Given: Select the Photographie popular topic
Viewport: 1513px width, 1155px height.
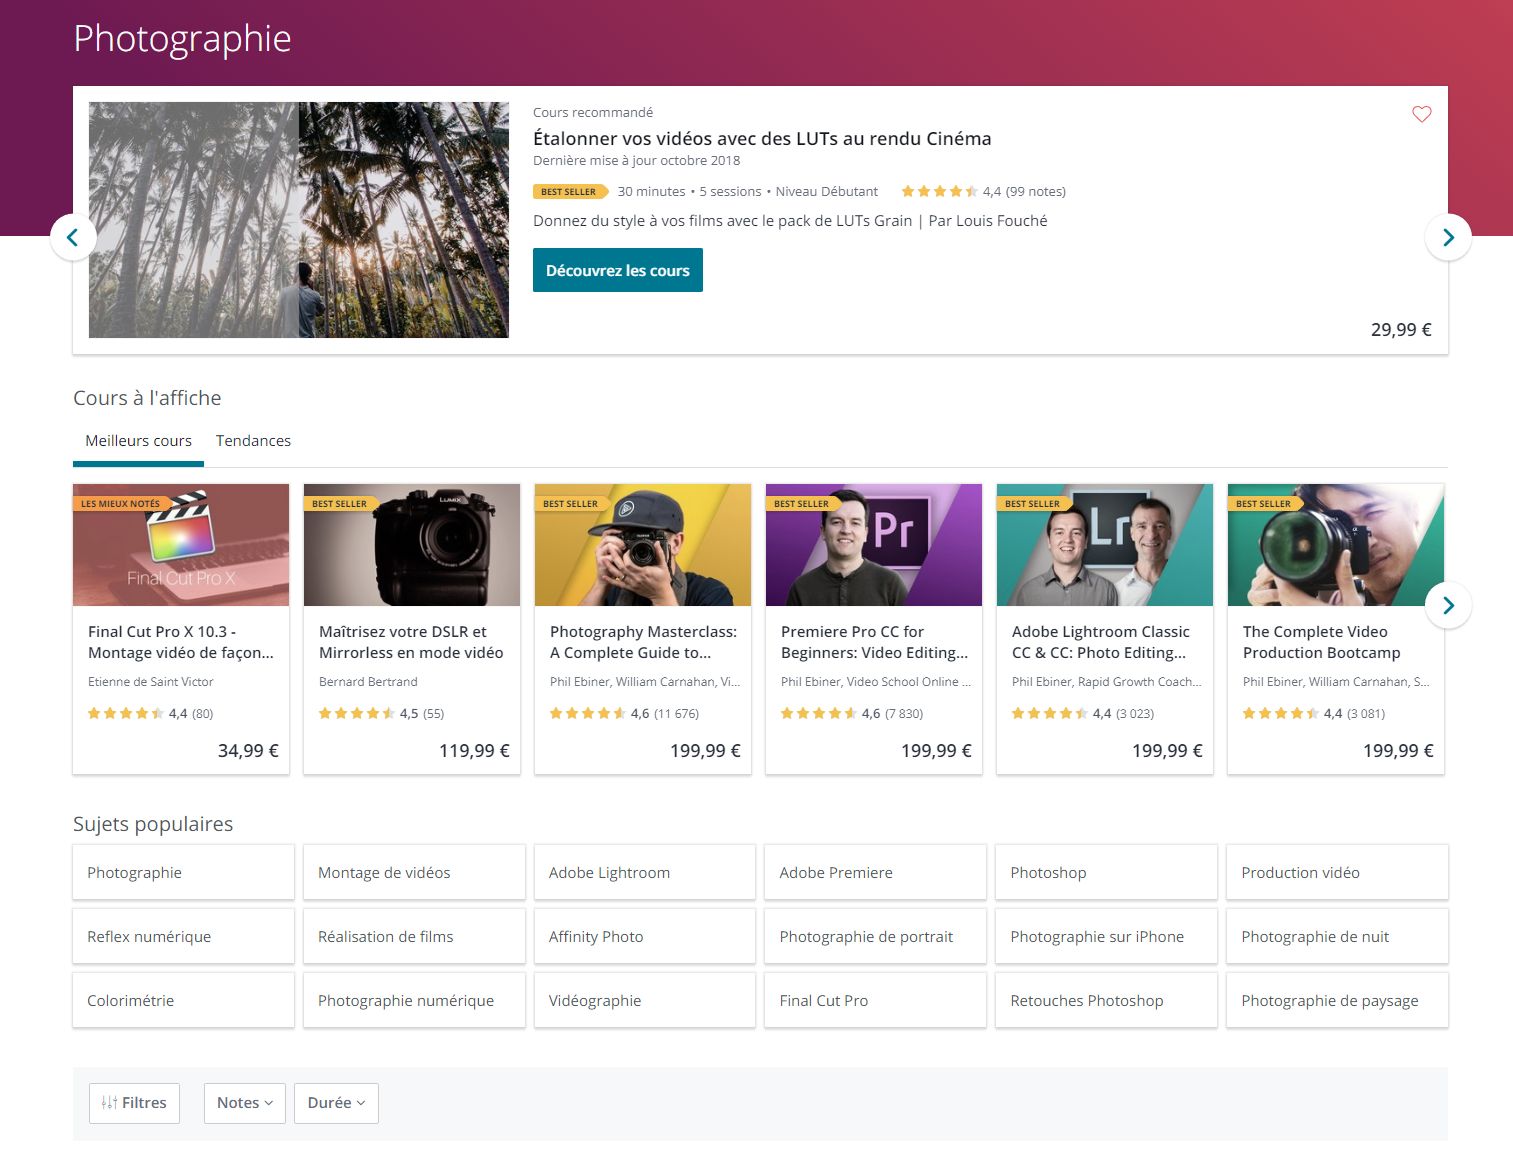Looking at the screenshot, I should coord(183,872).
